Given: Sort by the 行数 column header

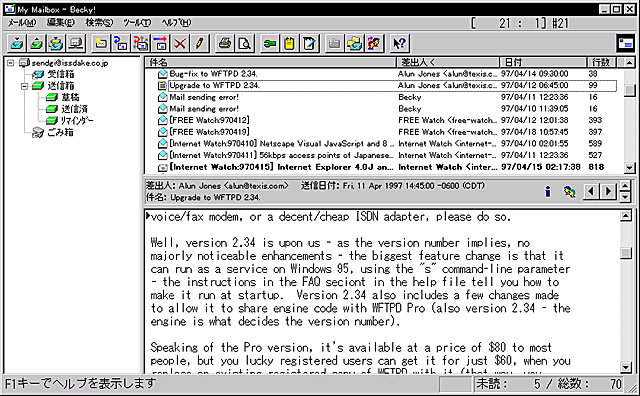Looking at the screenshot, I should coord(602,62).
